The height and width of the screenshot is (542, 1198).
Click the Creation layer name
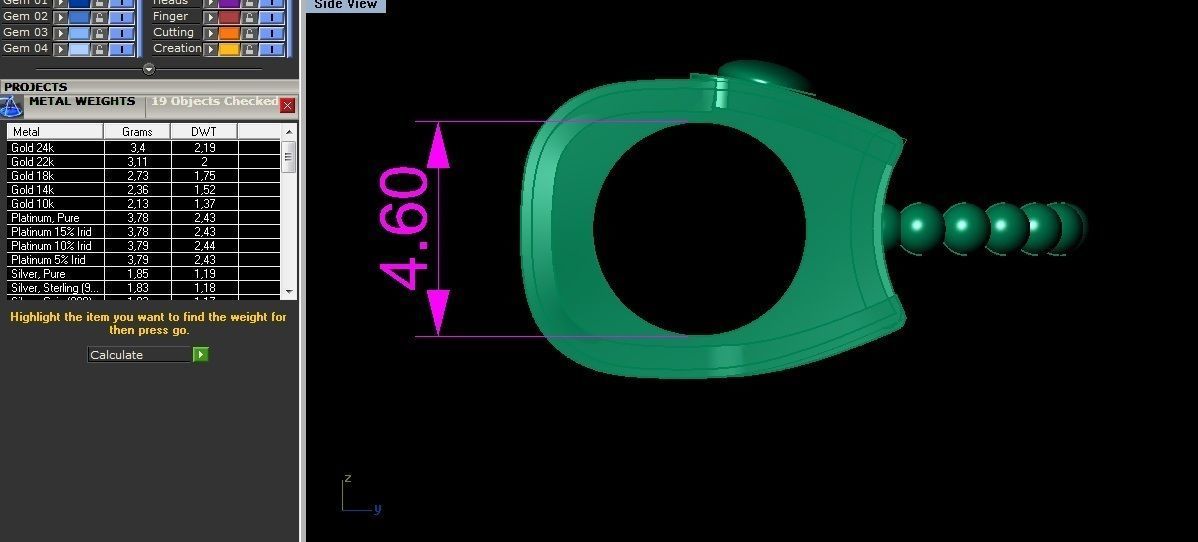coord(177,48)
